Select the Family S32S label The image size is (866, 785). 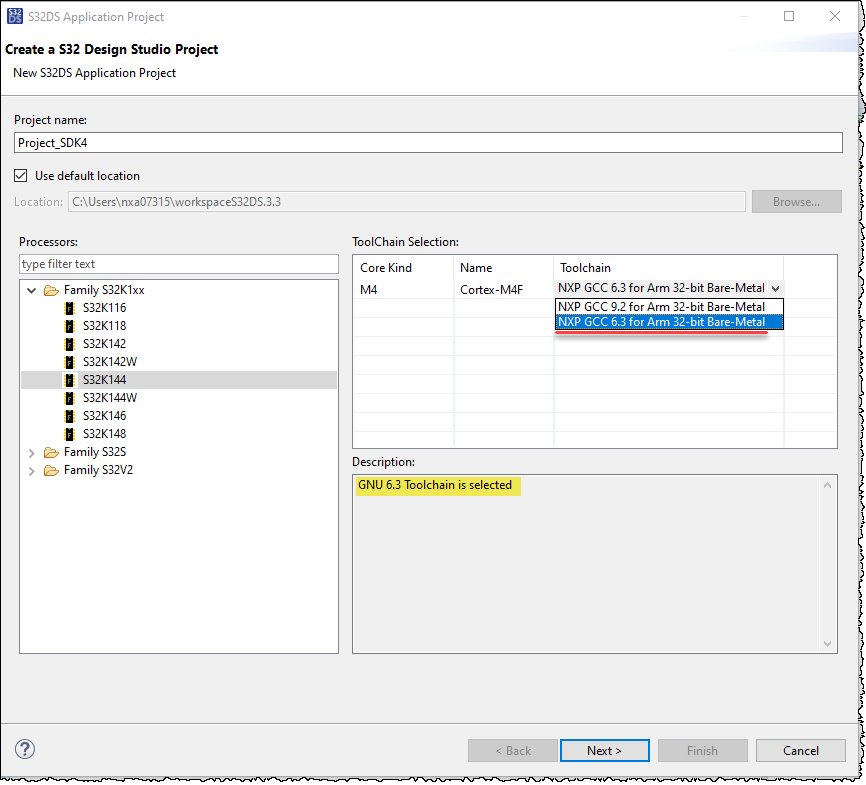[95, 452]
